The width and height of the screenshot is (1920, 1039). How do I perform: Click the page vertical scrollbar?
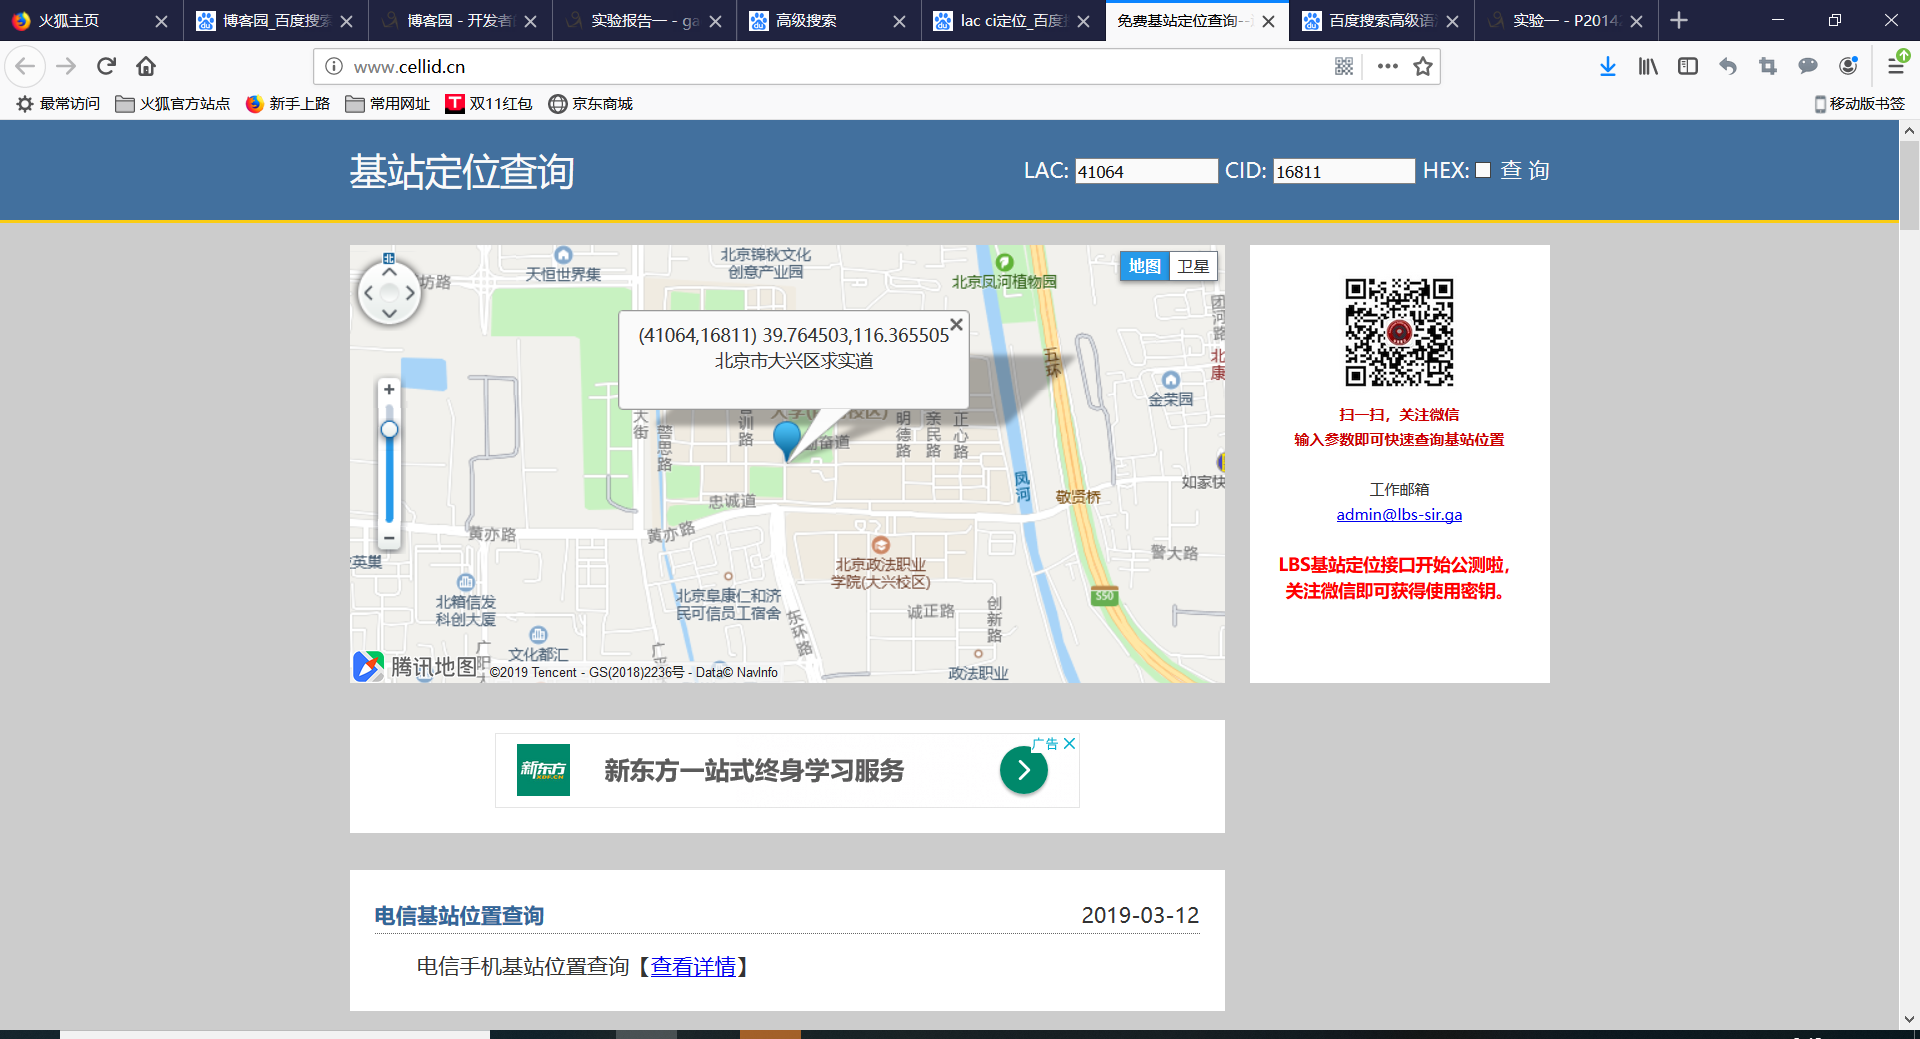point(1909,186)
